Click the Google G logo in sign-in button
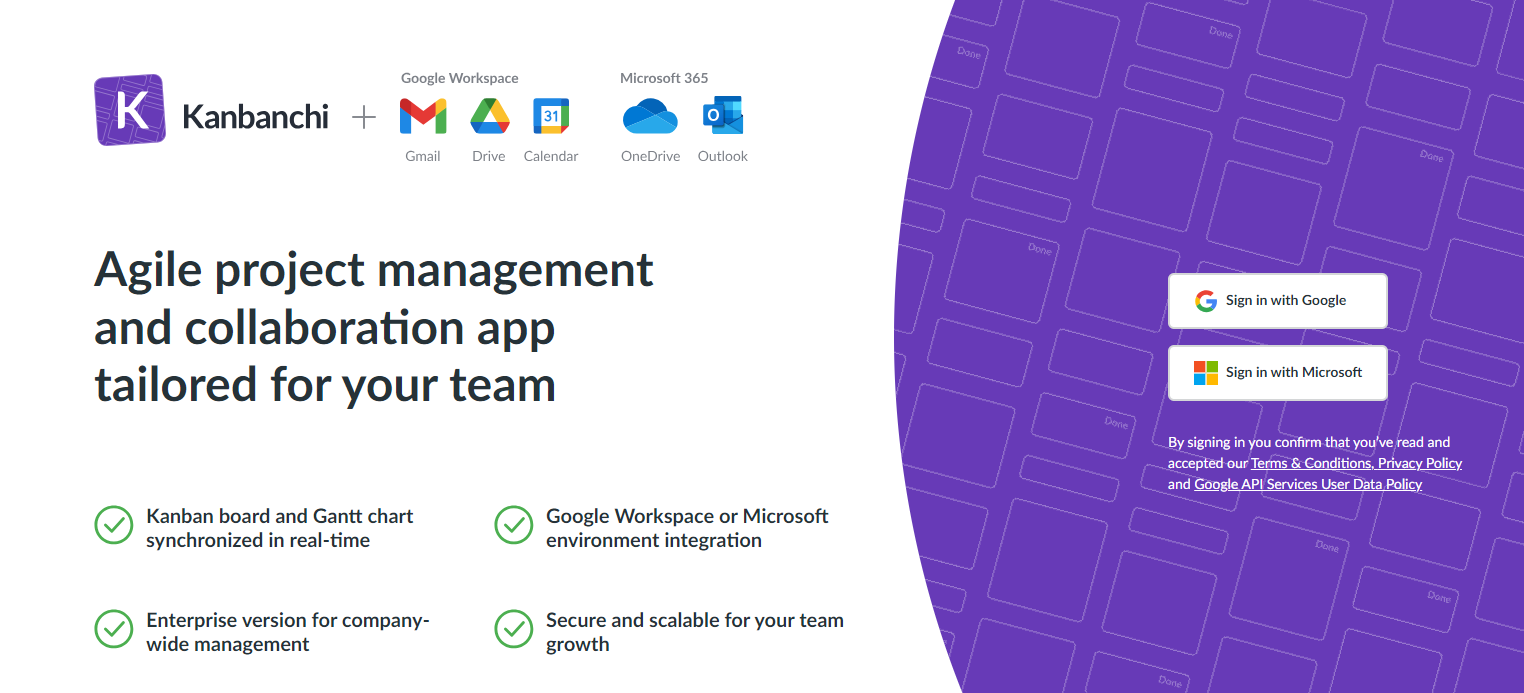Viewport: 1524px width, 693px height. (x=1206, y=301)
